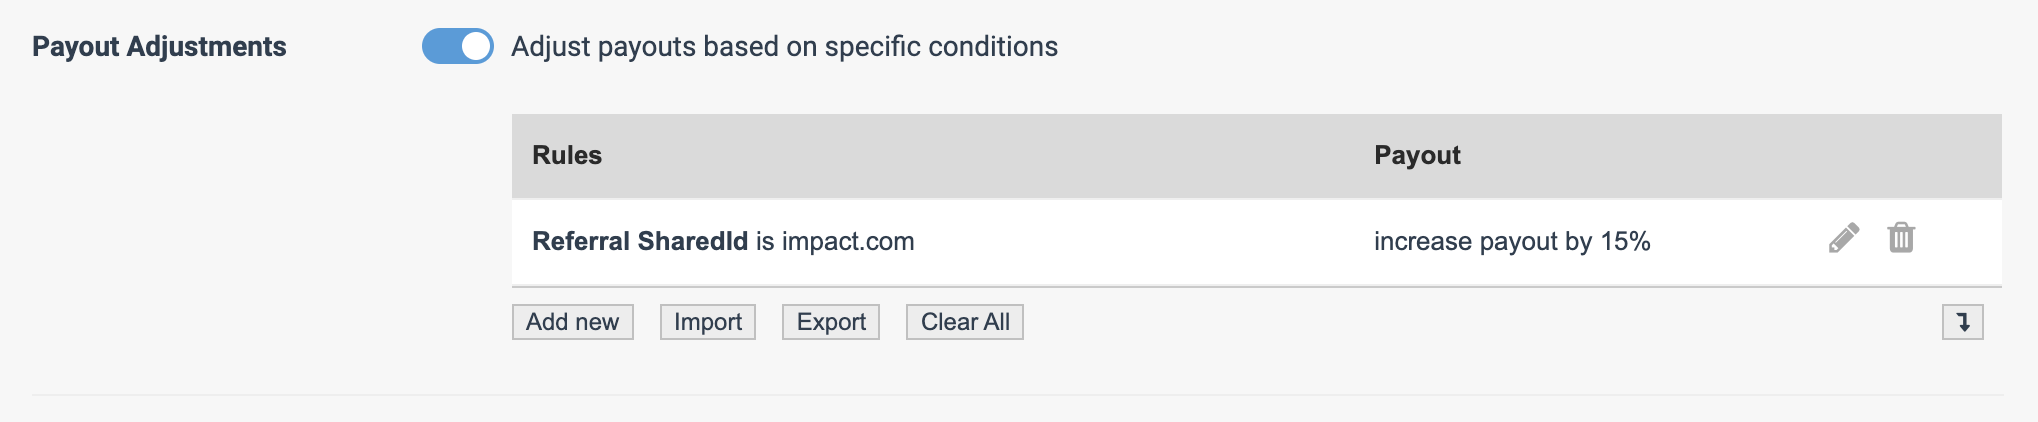2038x422 pixels.
Task: Edit the Referral SharedId rule with pencil icon
Action: tap(1844, 238)
